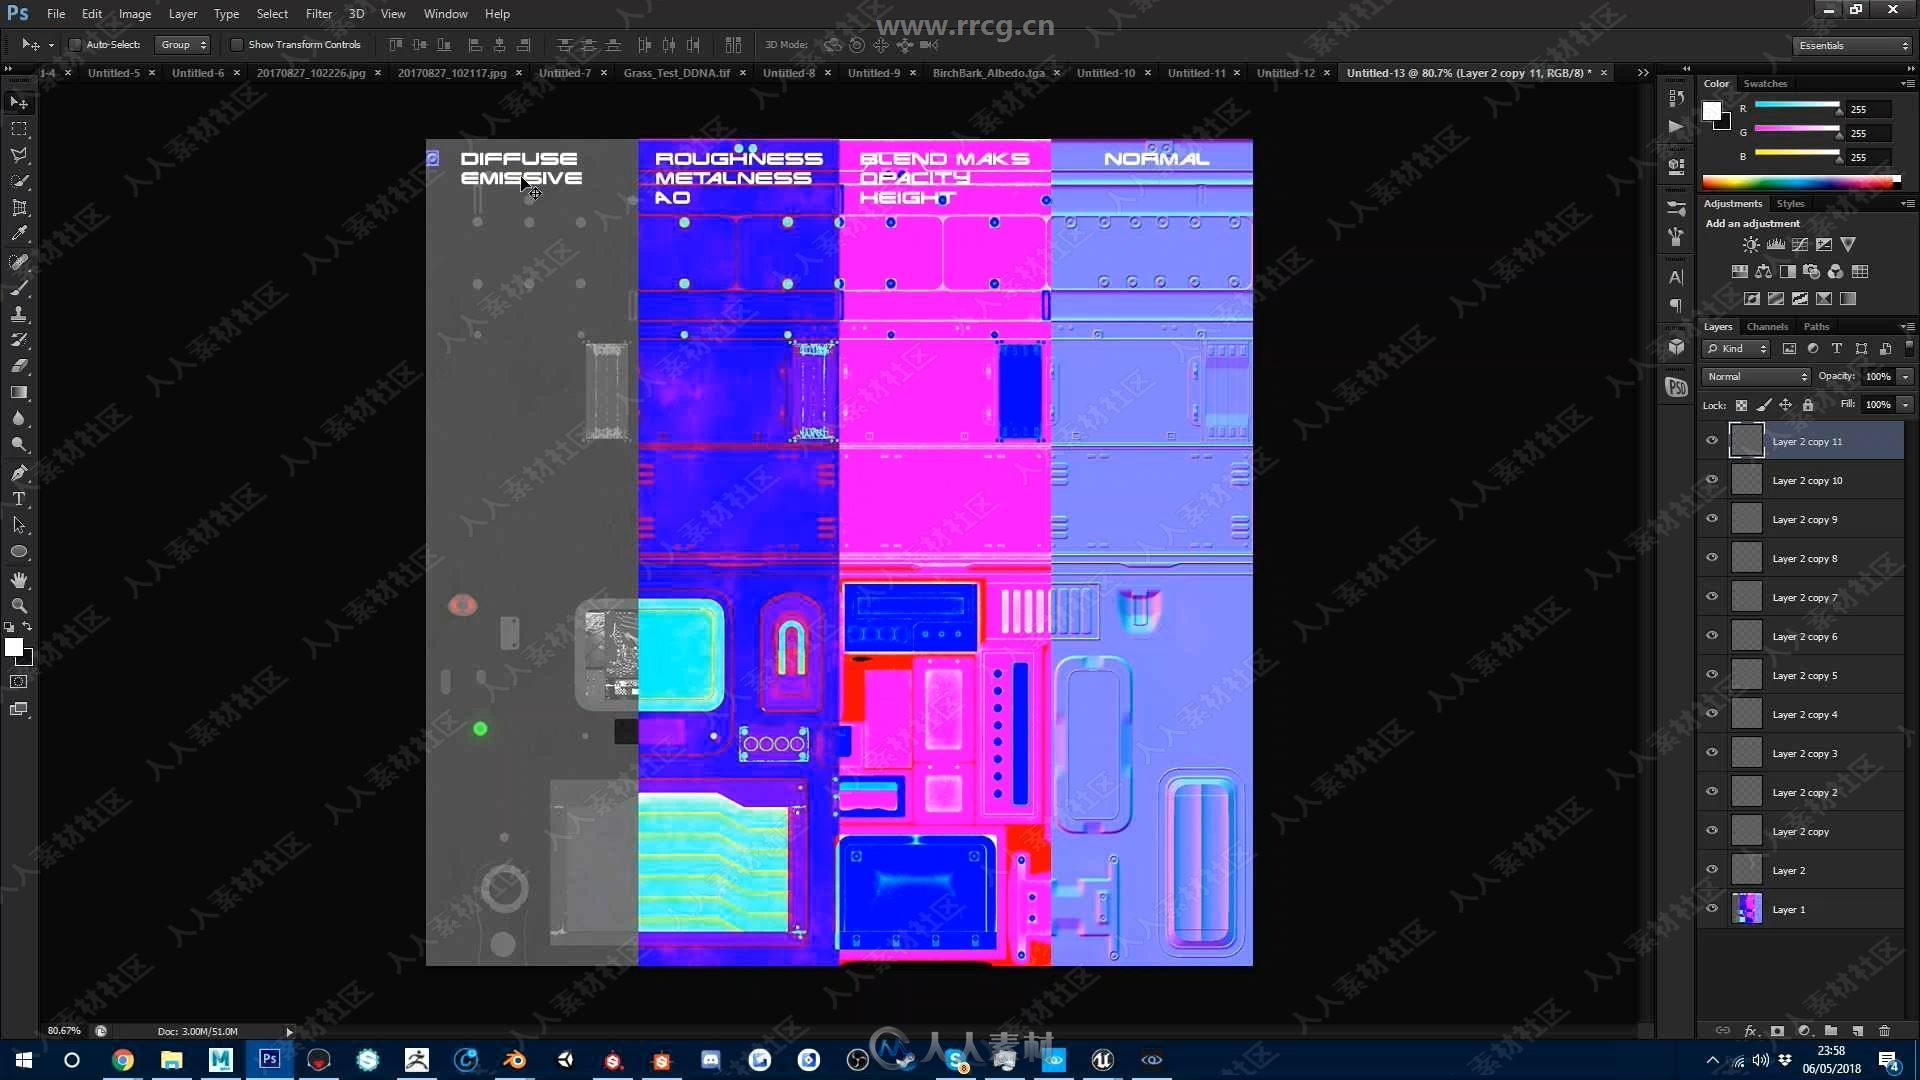The image size is (1920, 1080).
Task: Switch to Untitled-11 document tab
Action: pos(1200,73)
